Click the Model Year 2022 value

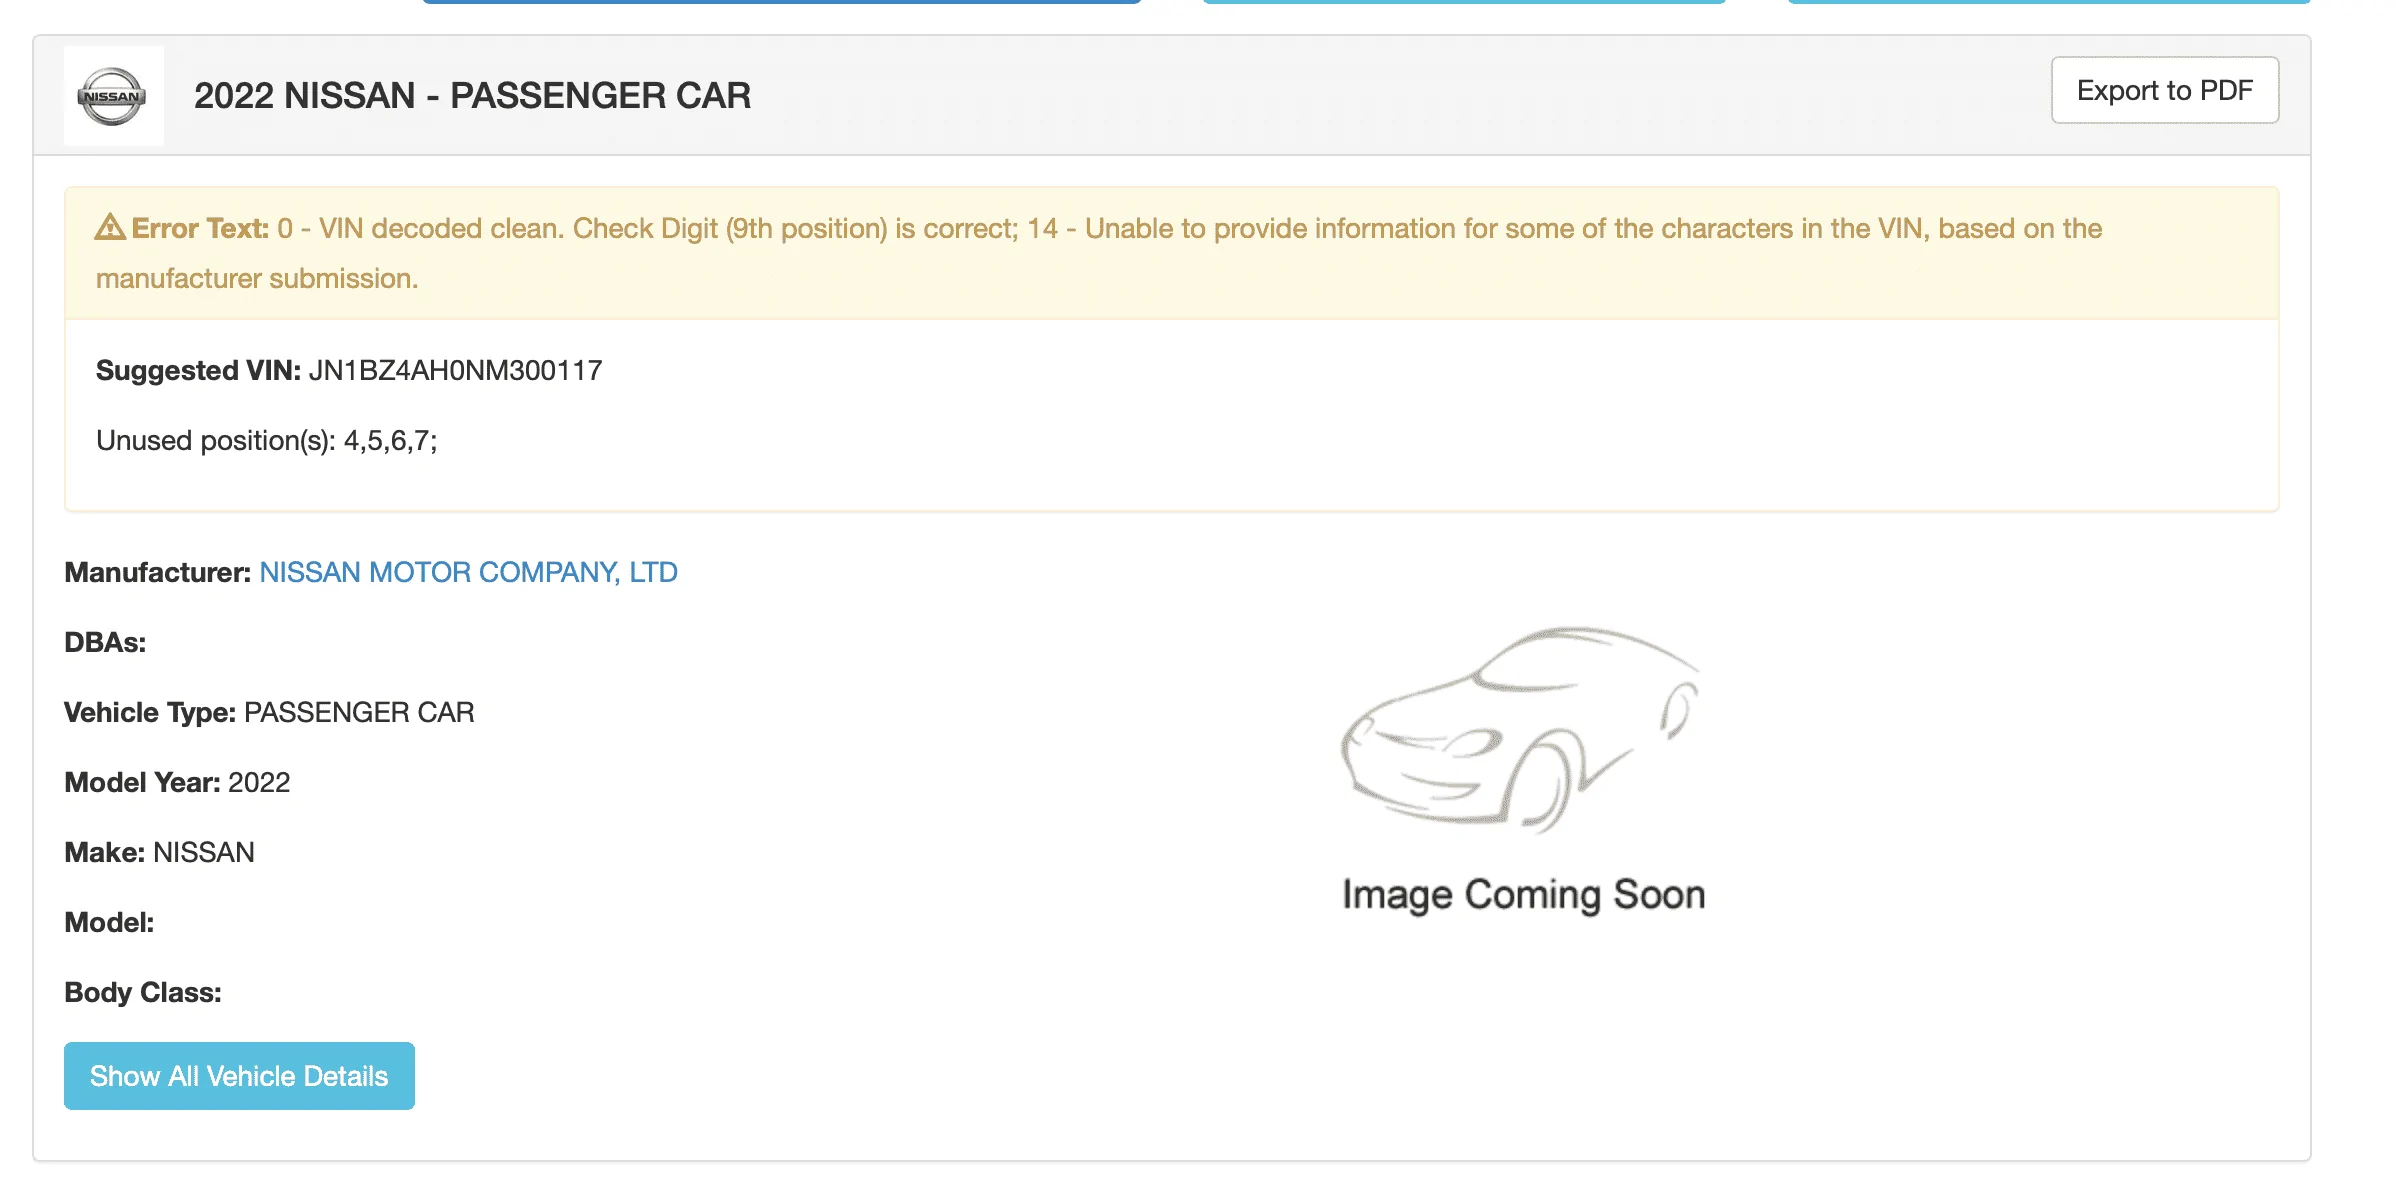(259, 782)
